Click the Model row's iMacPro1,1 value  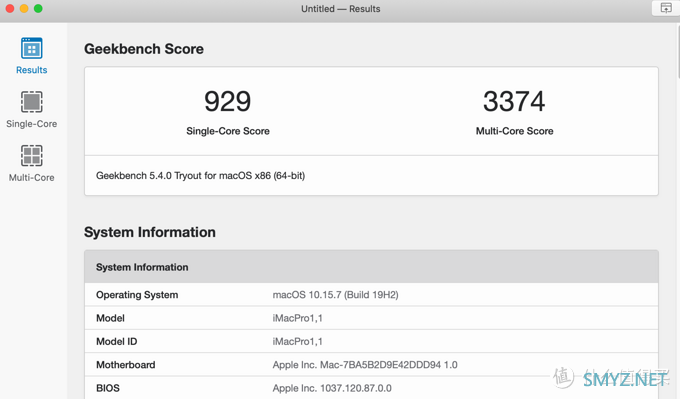point(298,318)
